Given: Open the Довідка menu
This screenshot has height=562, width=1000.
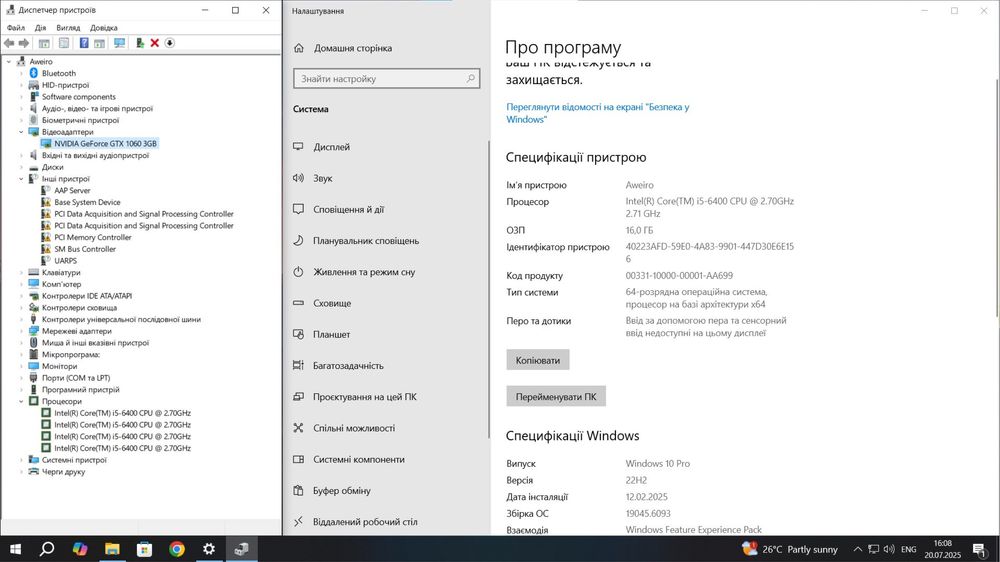Looking at the screenshot, I should pyautogui.click(x=104, y=28).
